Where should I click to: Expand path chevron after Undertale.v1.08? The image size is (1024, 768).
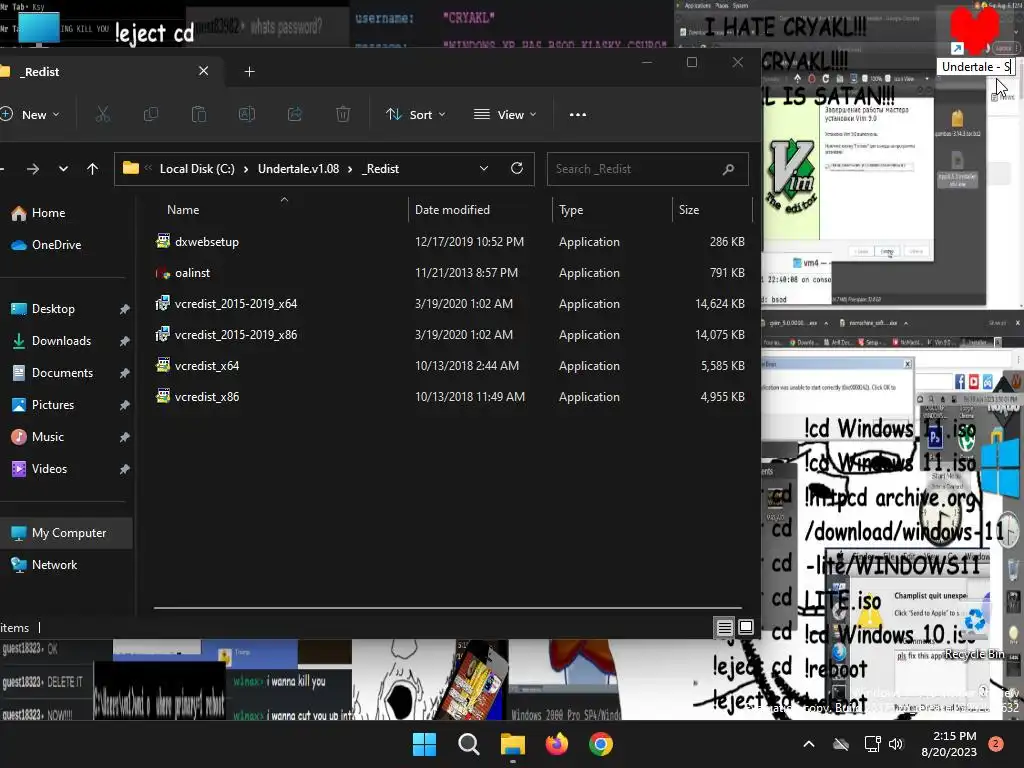(350, 169)
